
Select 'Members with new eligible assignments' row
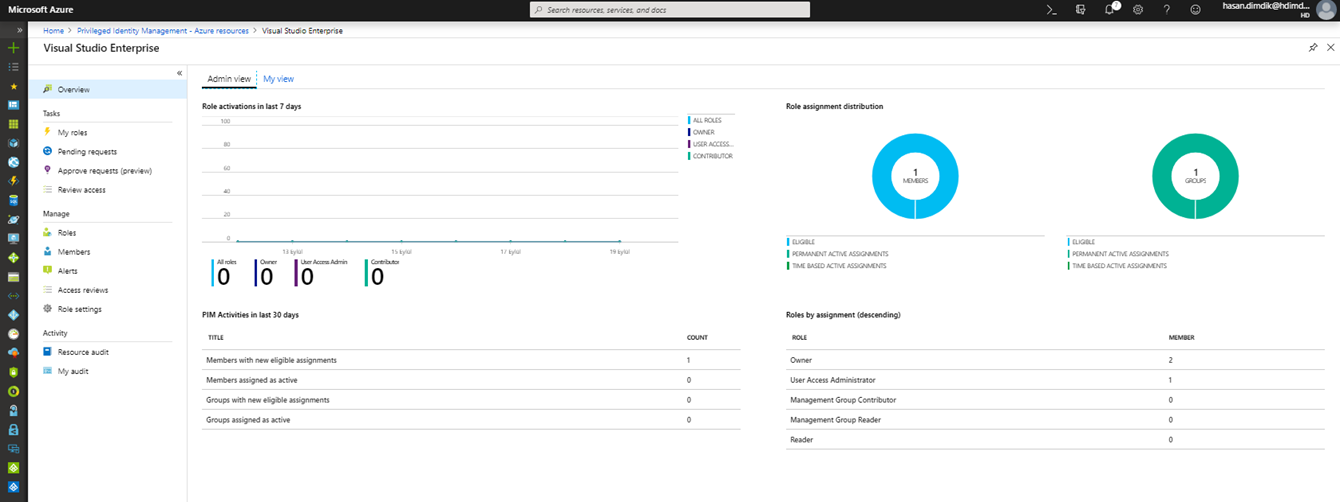click(472, 359)
